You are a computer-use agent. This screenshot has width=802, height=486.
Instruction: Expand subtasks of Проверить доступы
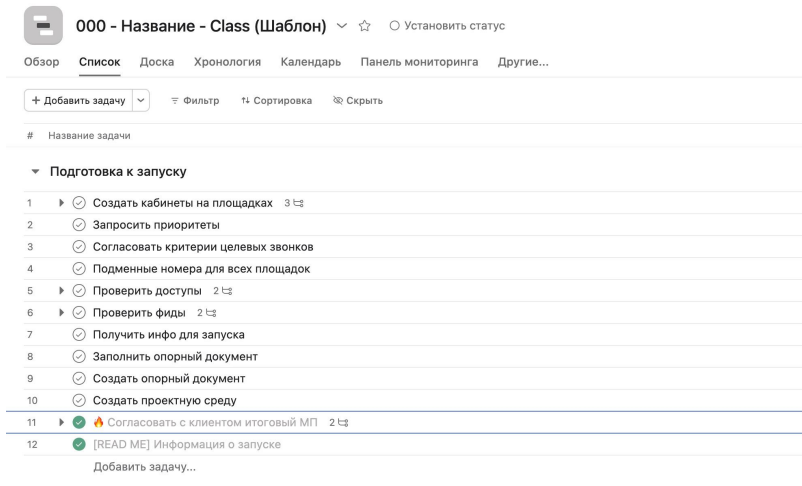tap(61, 291)
